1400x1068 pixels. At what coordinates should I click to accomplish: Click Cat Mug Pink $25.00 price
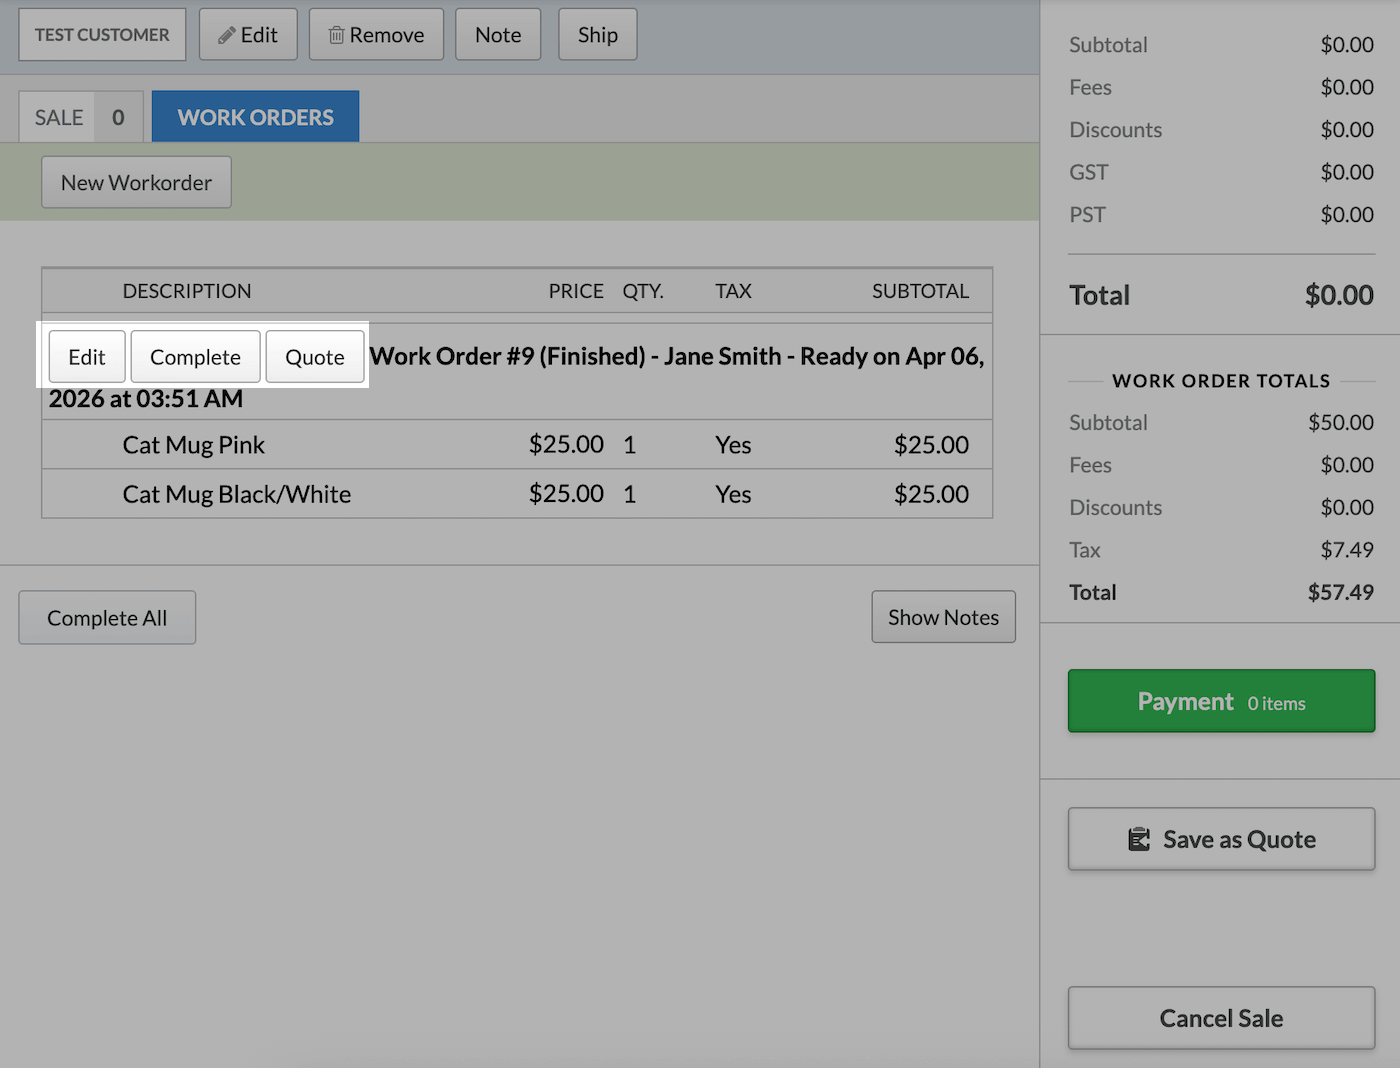(566, 445)
